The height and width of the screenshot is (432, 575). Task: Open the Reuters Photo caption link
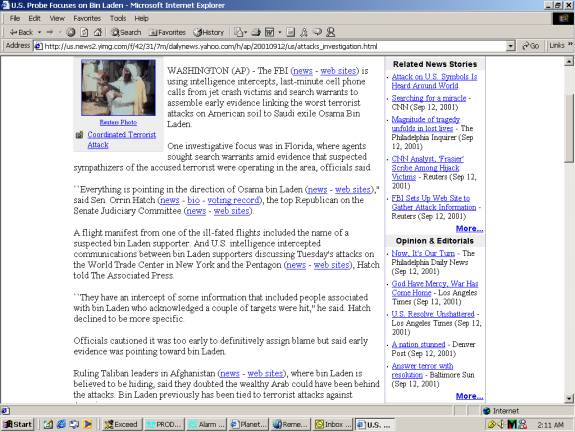[118, 122]
